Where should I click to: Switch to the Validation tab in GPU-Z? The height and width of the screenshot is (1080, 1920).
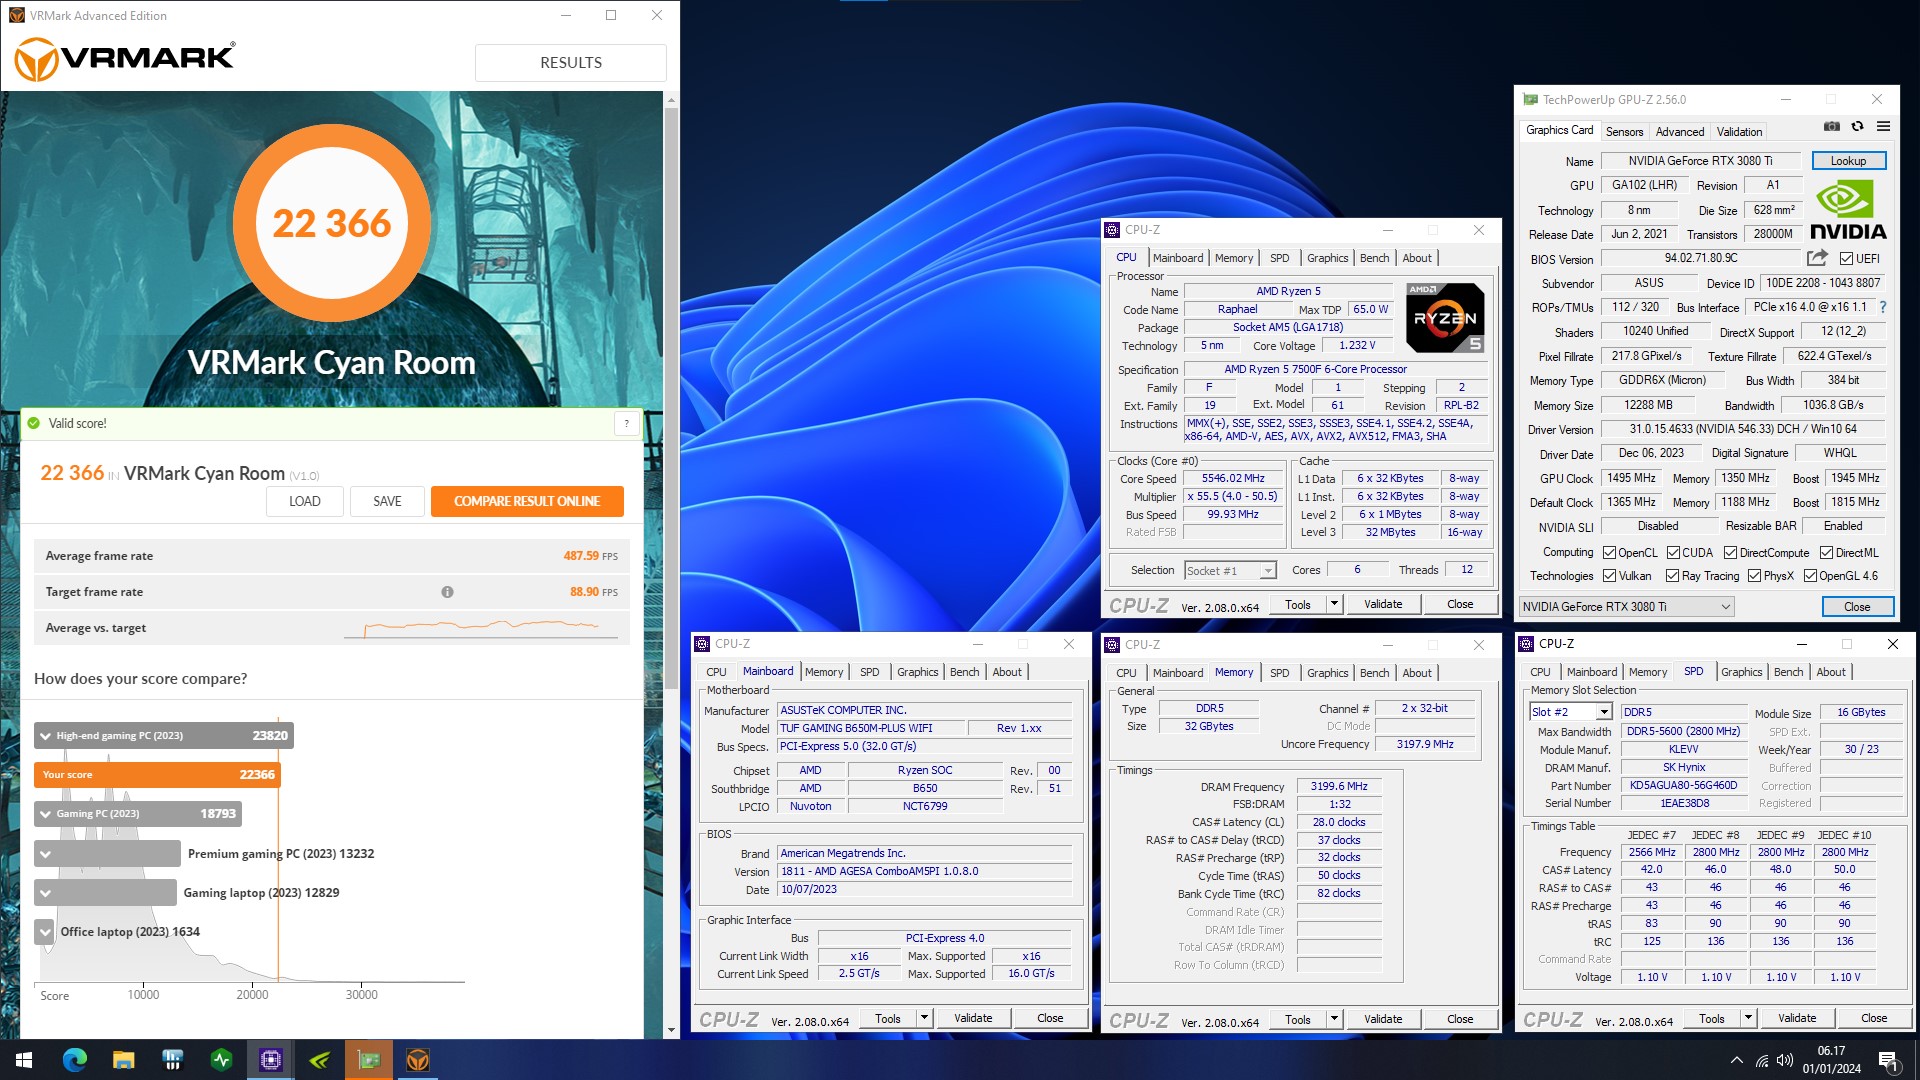1739,132
